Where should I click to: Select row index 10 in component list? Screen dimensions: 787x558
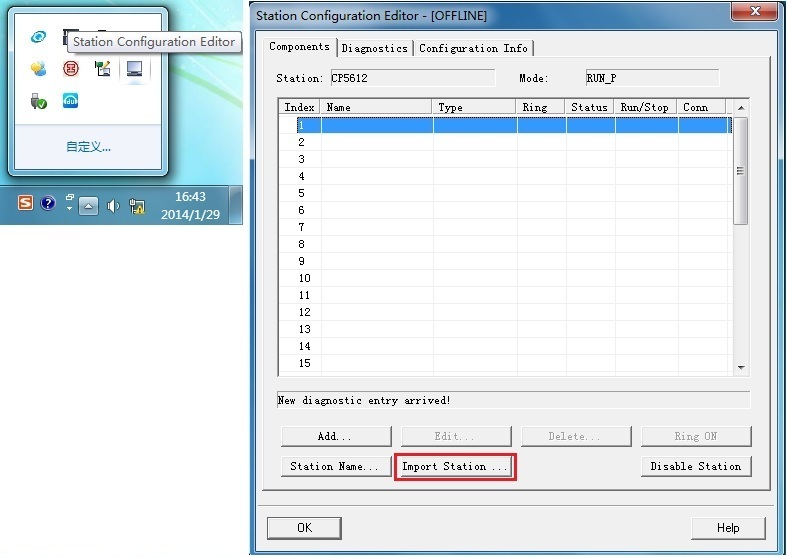(x=505, y=278)
